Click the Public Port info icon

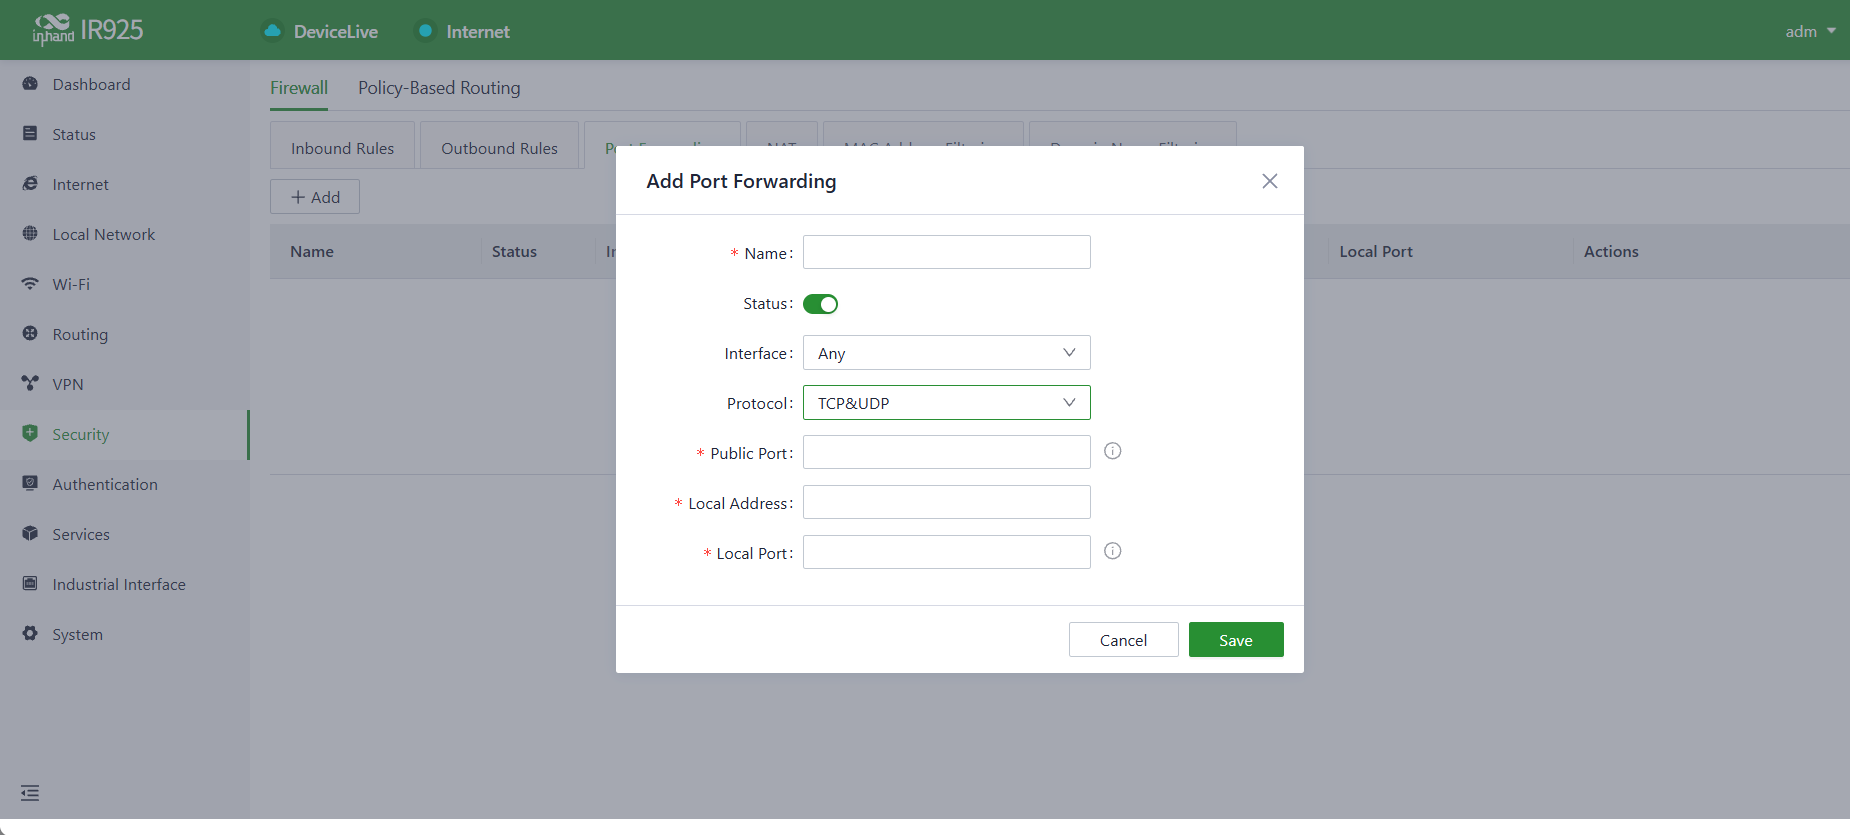[x=1112, y=451]
